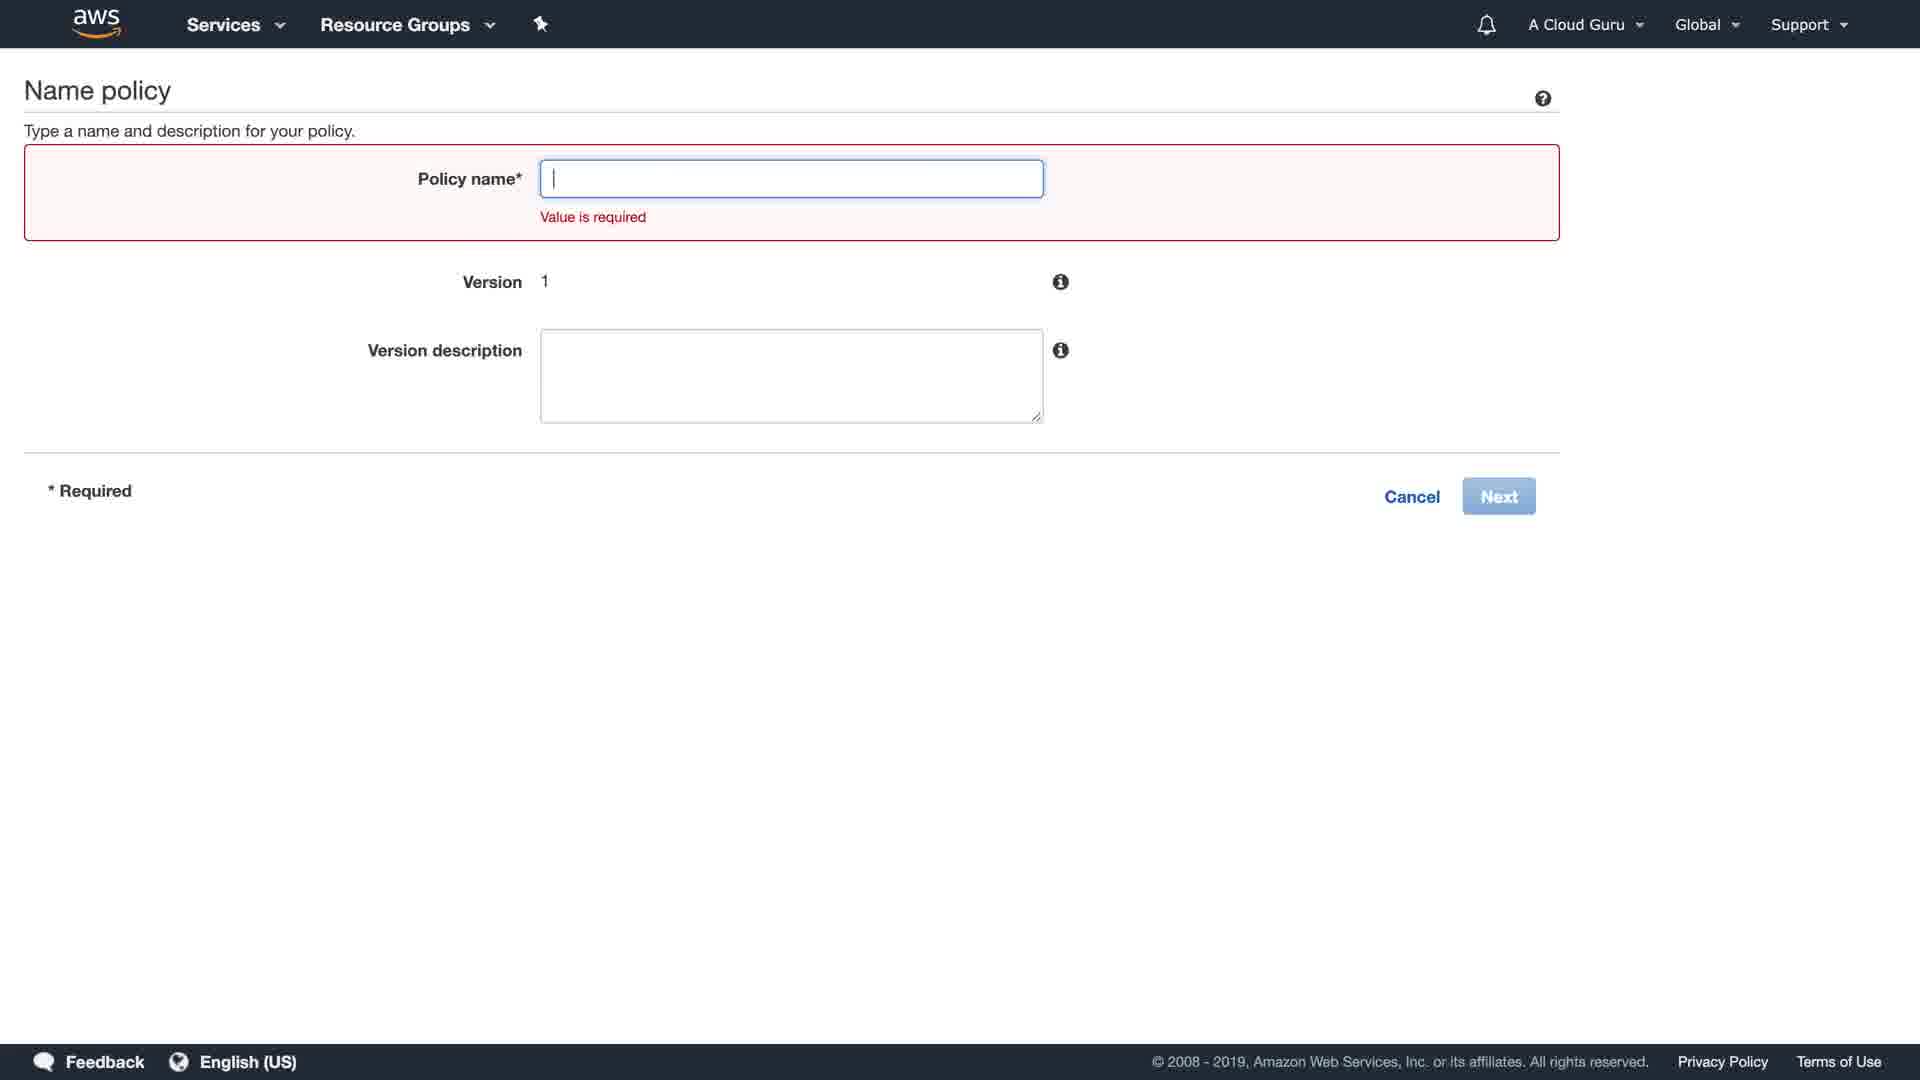
Task: Open the Privacy Policy link
Action: (1722, 1061)
